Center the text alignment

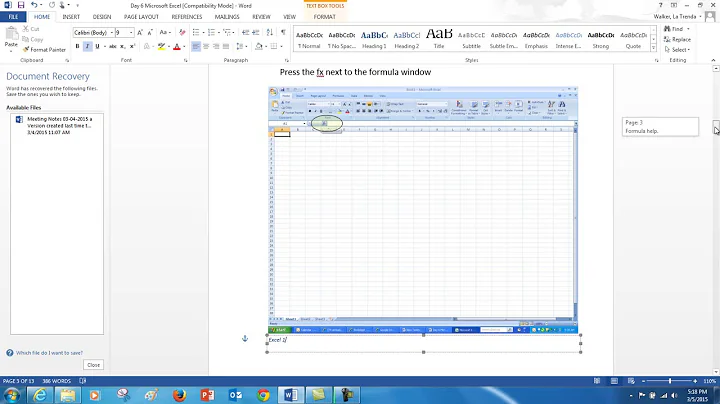point(206,46)
